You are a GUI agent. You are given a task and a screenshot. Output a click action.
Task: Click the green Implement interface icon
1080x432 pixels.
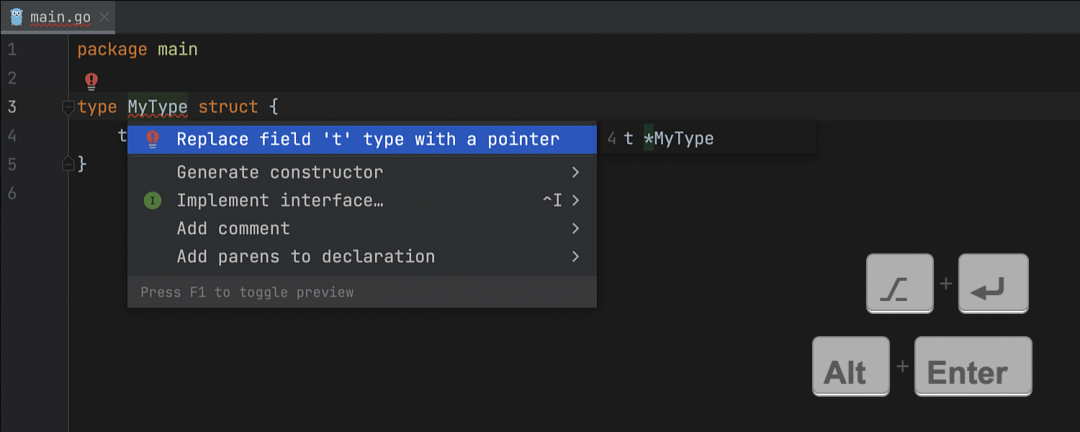click(x=152, y=201)
